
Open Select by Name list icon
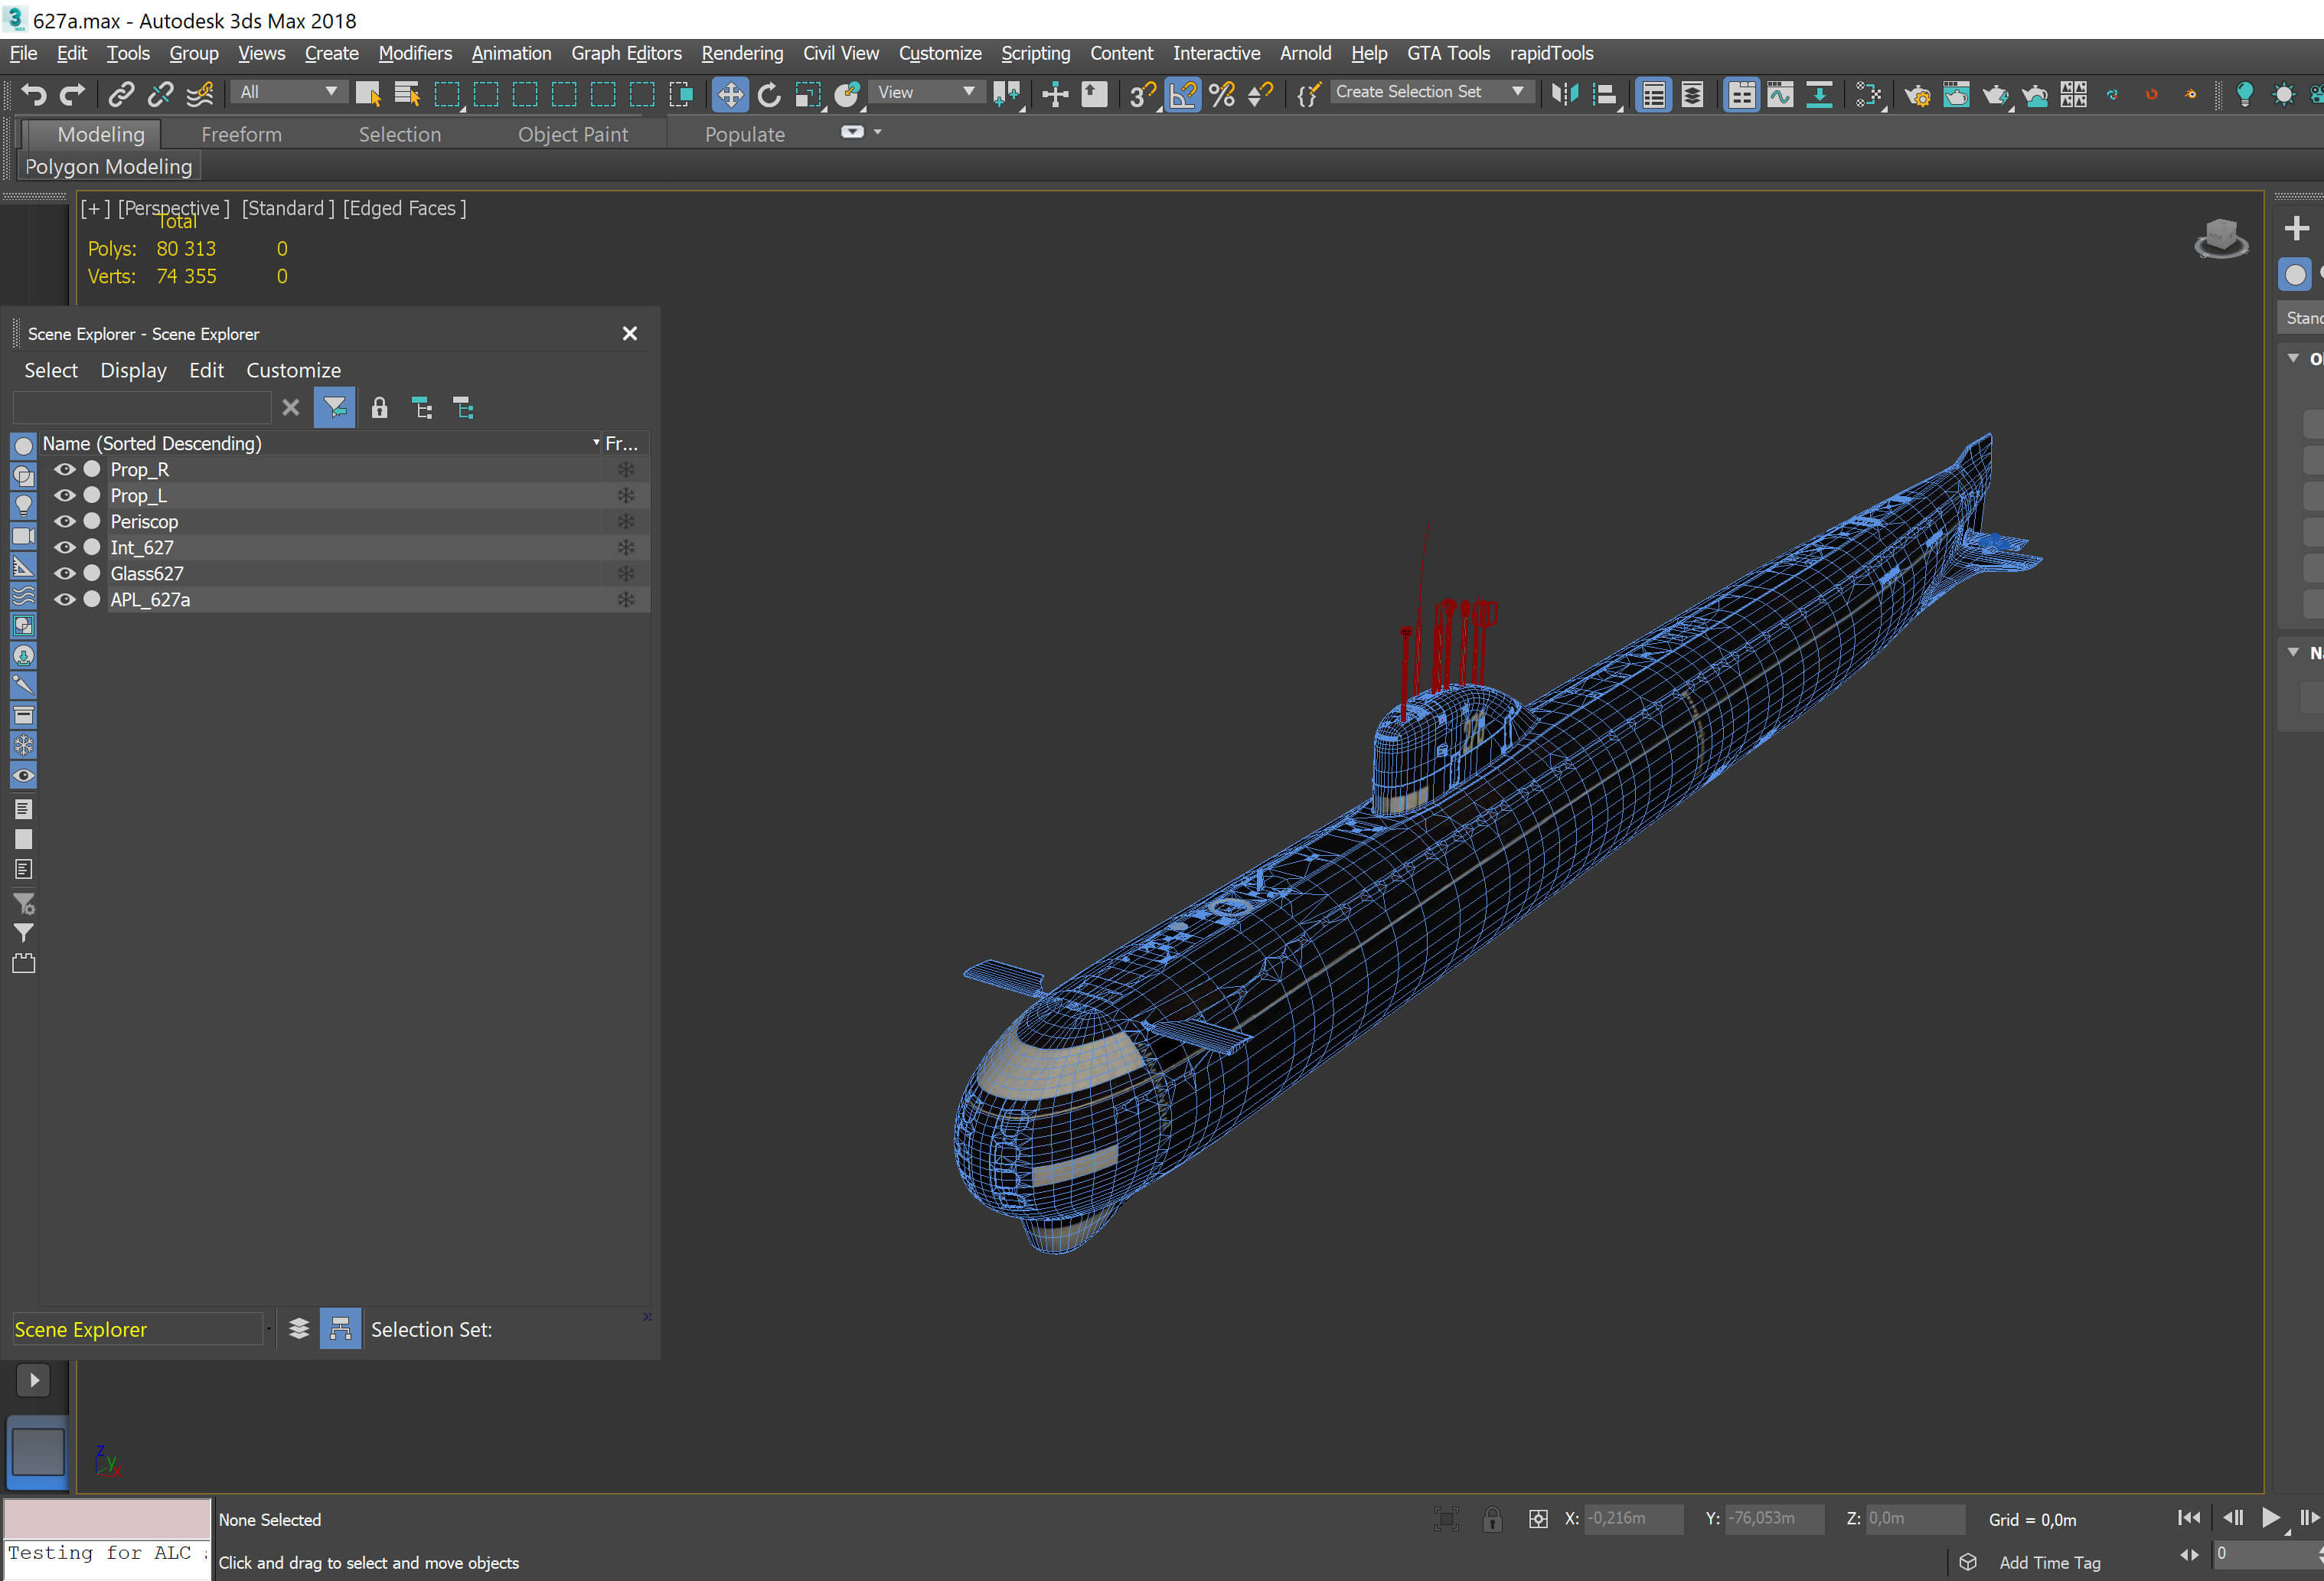(407, 94)
